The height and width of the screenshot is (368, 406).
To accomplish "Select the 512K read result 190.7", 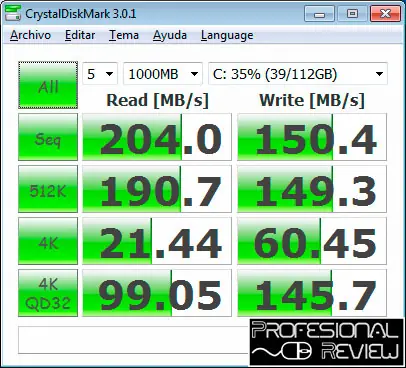I will [157, 189].
